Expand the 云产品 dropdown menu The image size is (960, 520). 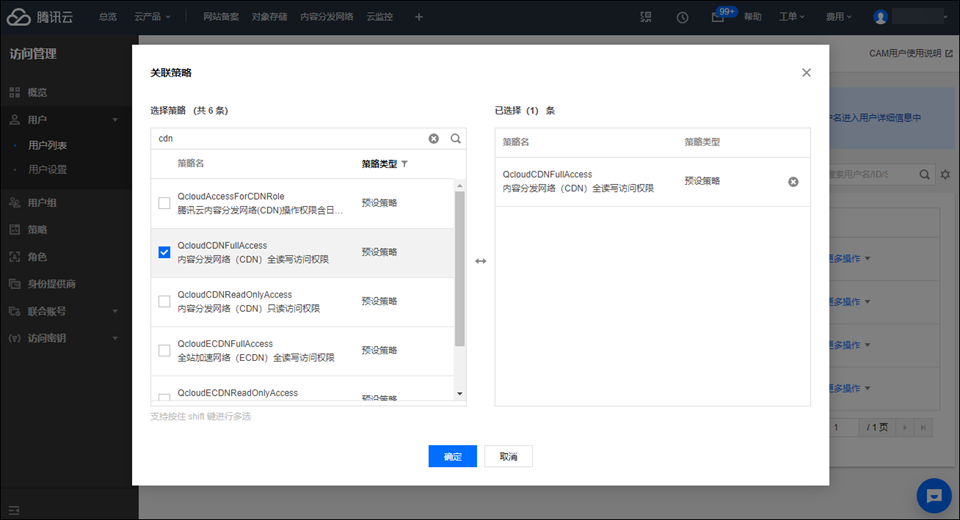[x=152, y=17]
